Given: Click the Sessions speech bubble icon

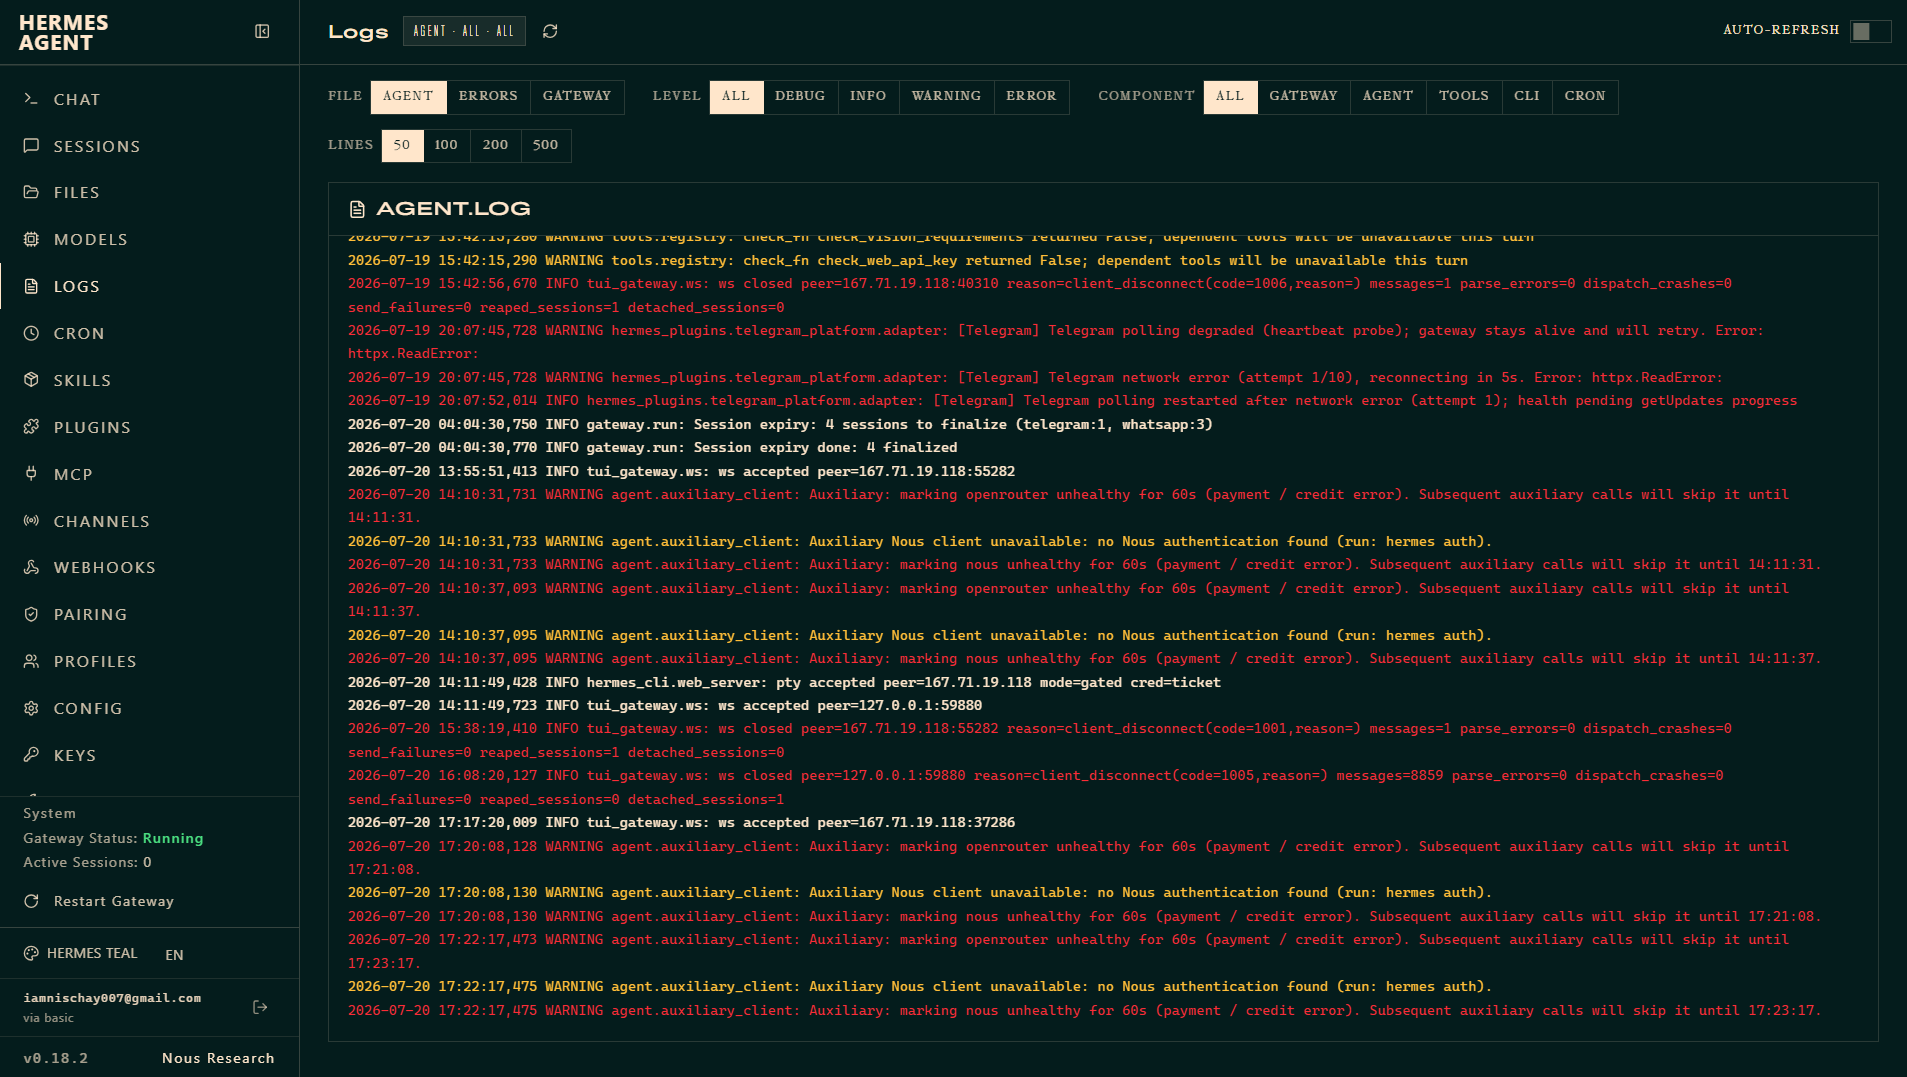Looking at the screenshot, I should tap(31, 146).
